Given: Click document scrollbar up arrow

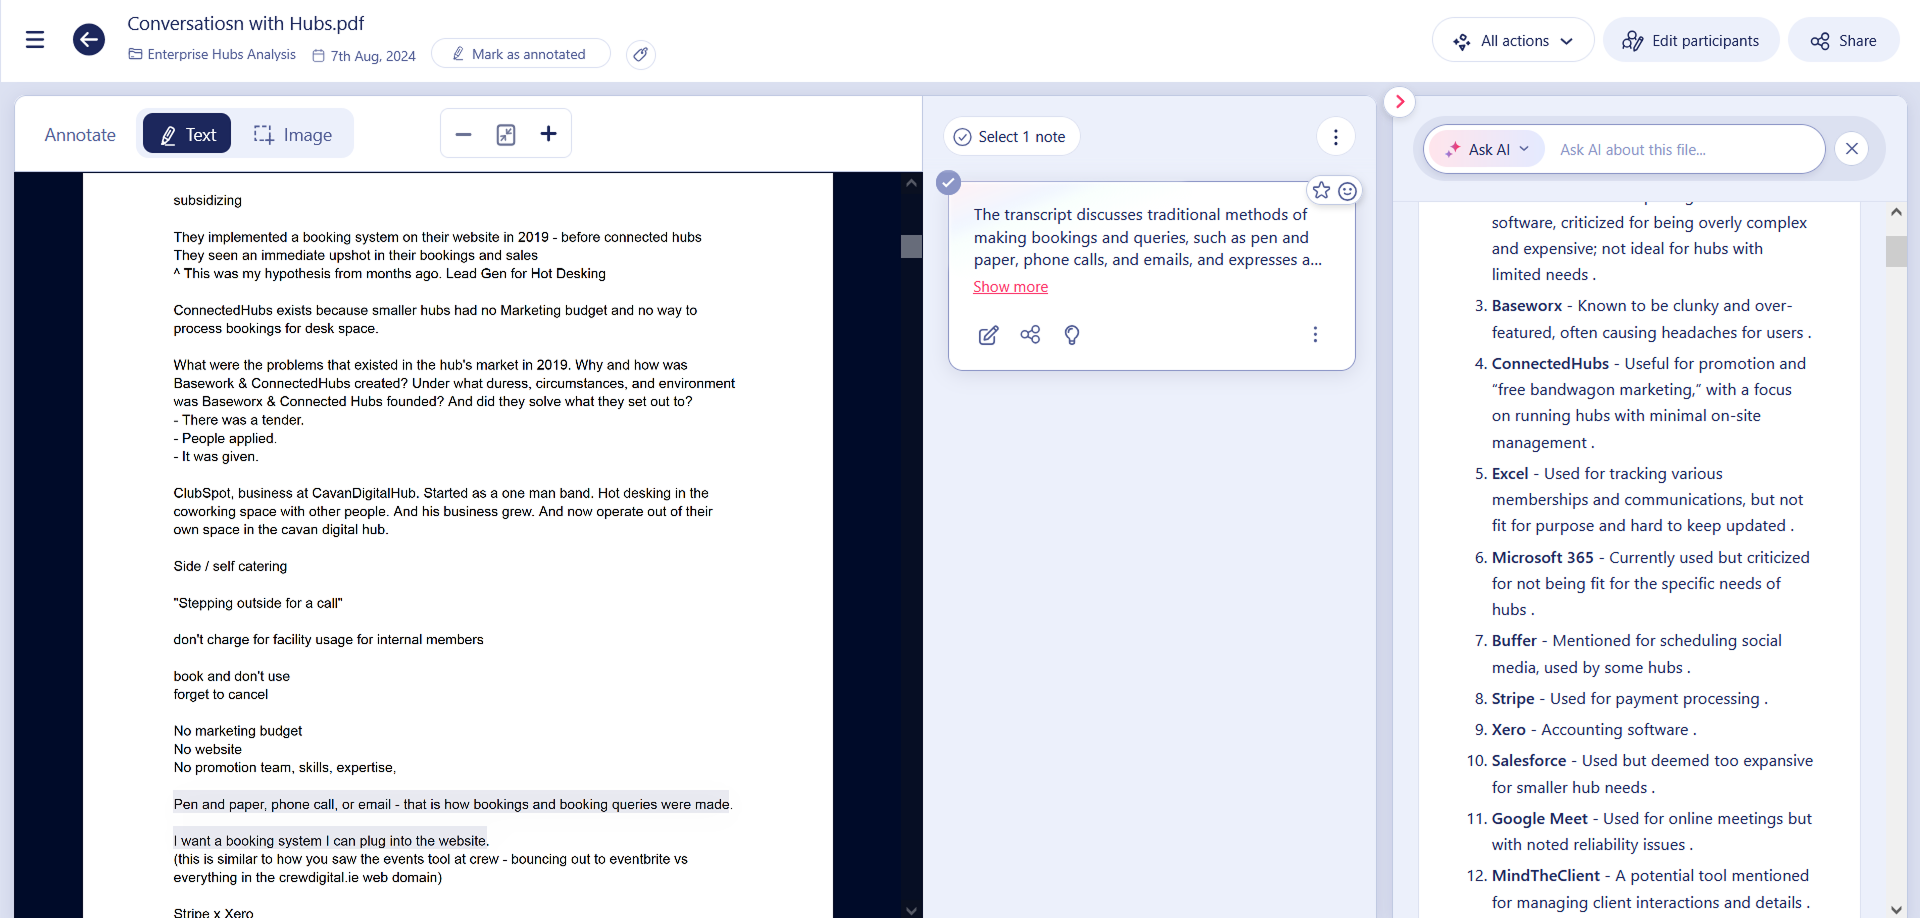Looking at the screenshot, I should [911, 183].
